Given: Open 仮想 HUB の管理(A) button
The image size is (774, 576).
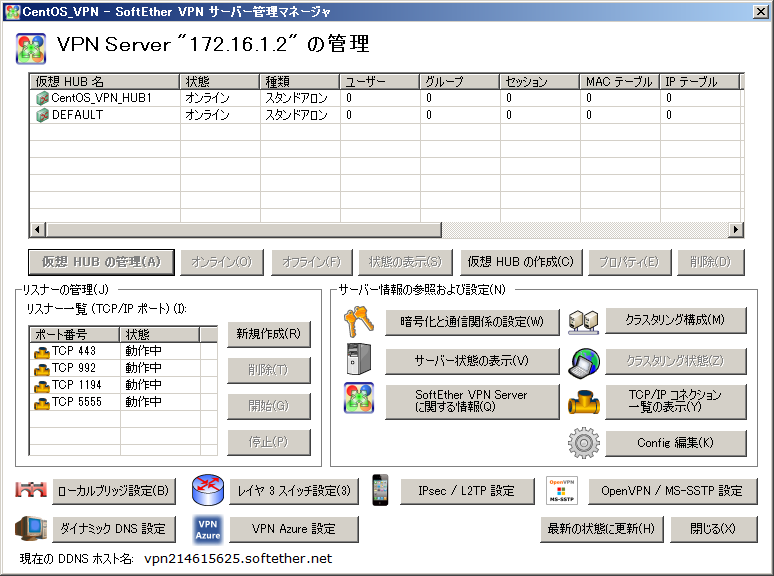Looking at the screenshot, I should click(101, 262).
